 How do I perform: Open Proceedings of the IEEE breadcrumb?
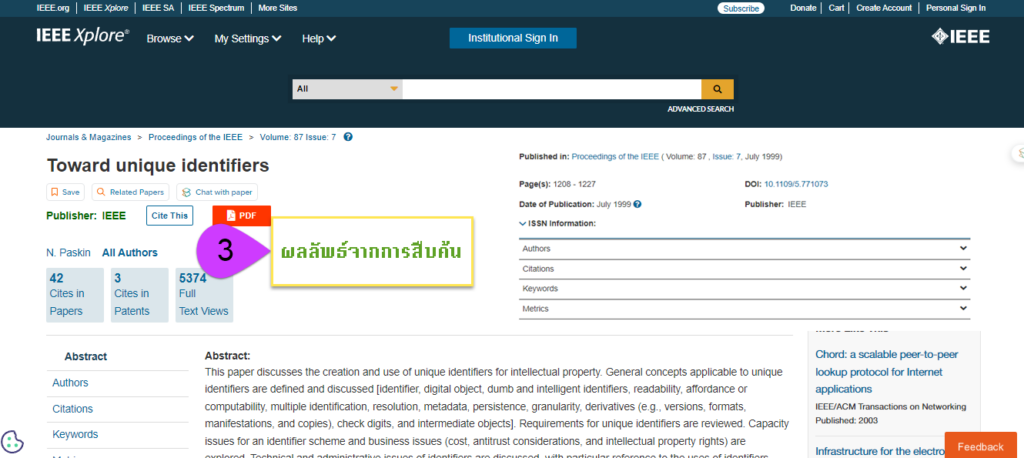coord(195,137)
